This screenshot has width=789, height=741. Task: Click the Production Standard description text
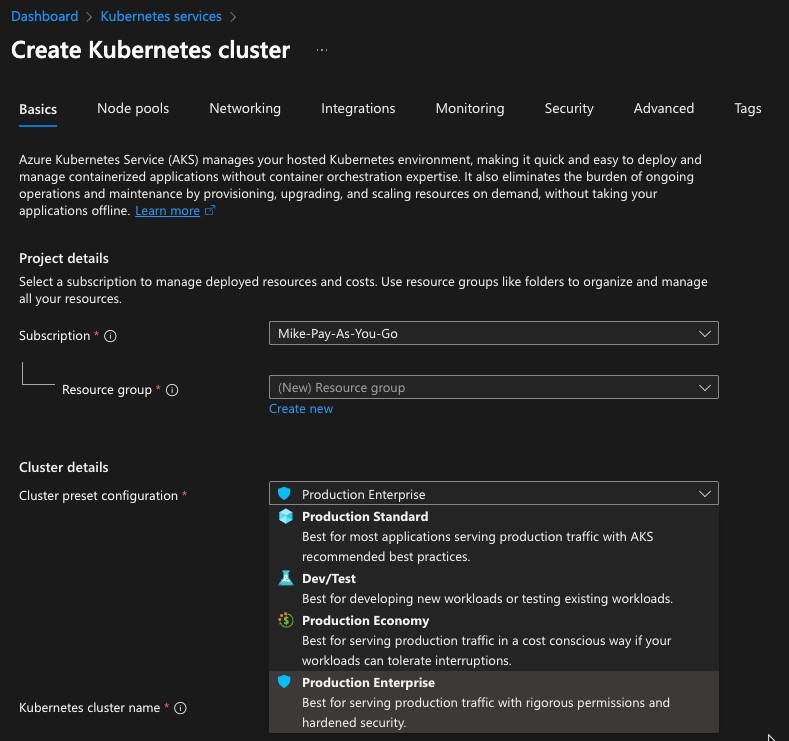pos(478,547)
